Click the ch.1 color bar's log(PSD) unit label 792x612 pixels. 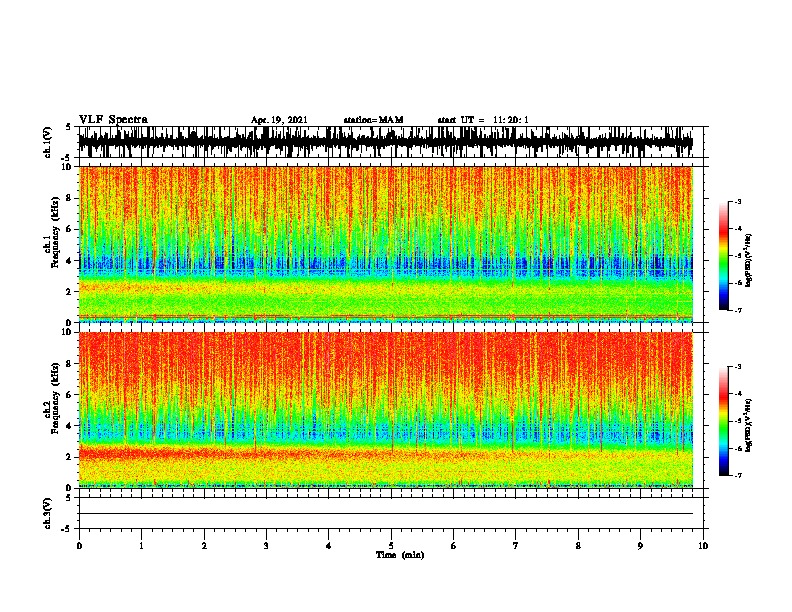749,260
